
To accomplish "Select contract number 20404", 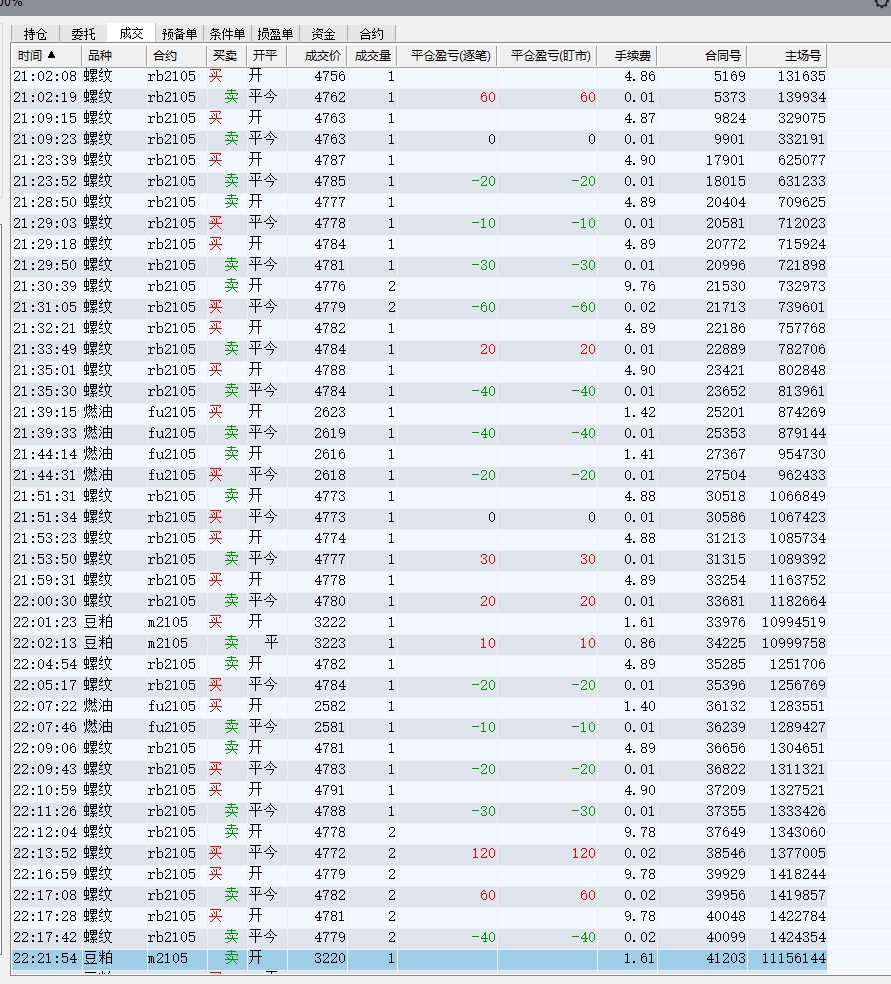I will coord(726,203).
